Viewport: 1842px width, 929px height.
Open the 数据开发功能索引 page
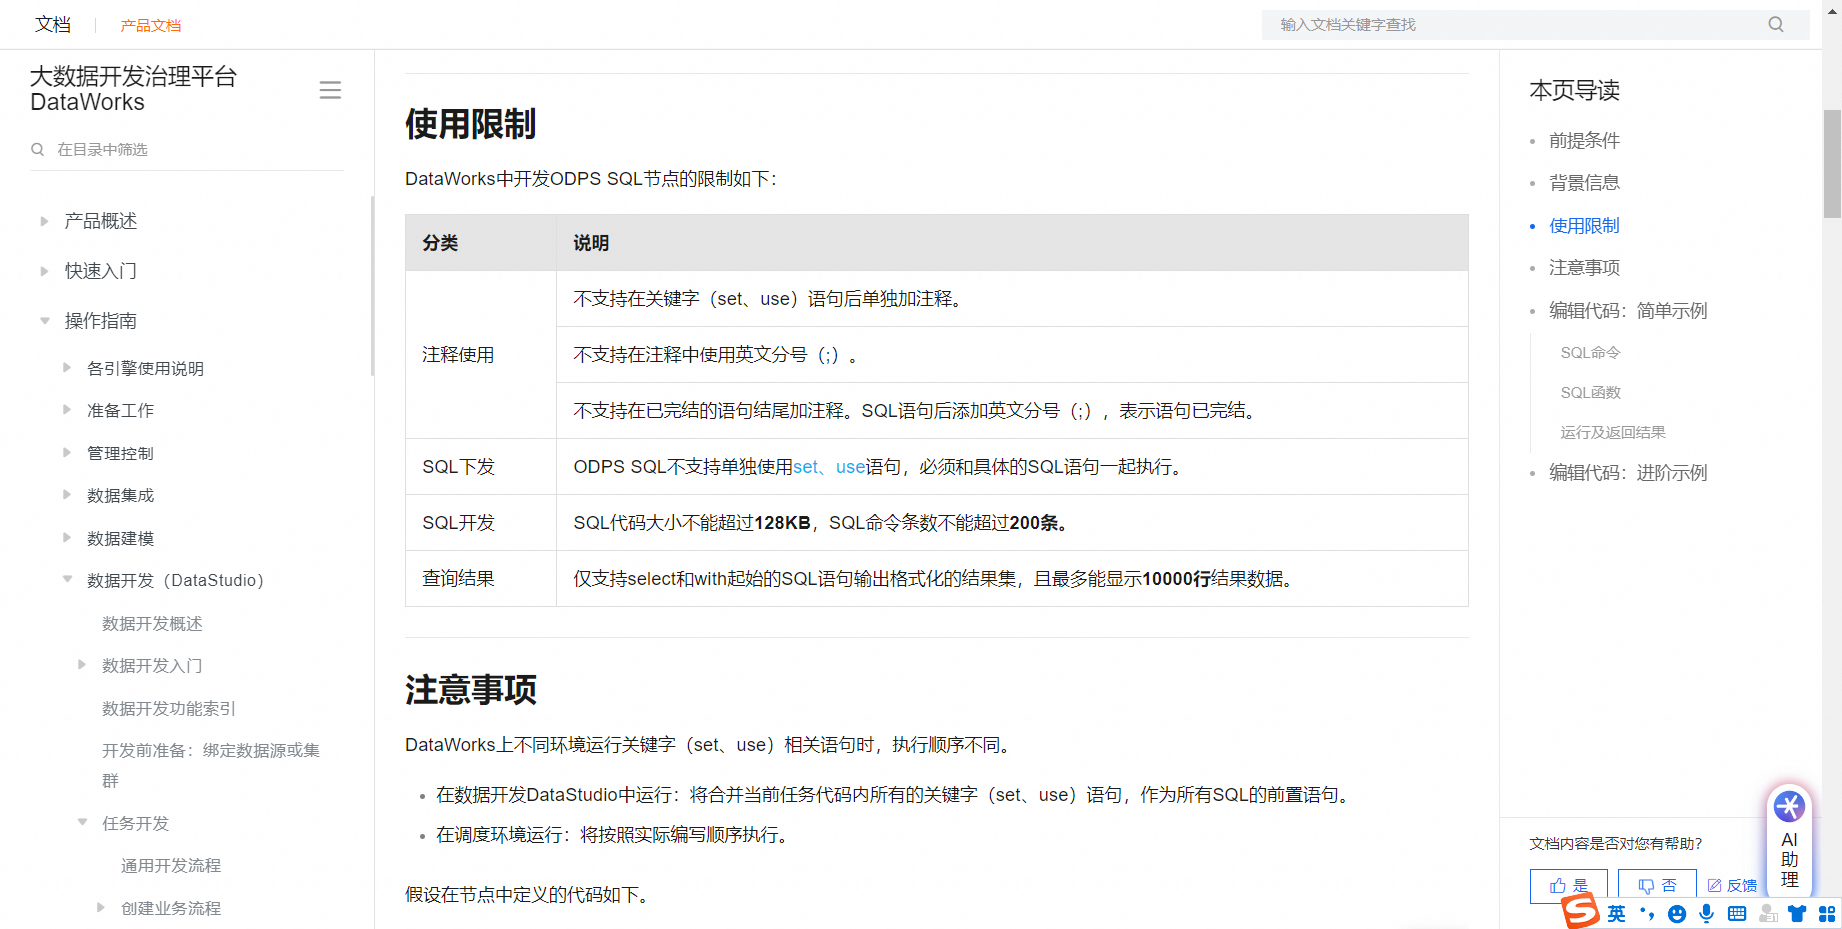(x=169, y=708)
